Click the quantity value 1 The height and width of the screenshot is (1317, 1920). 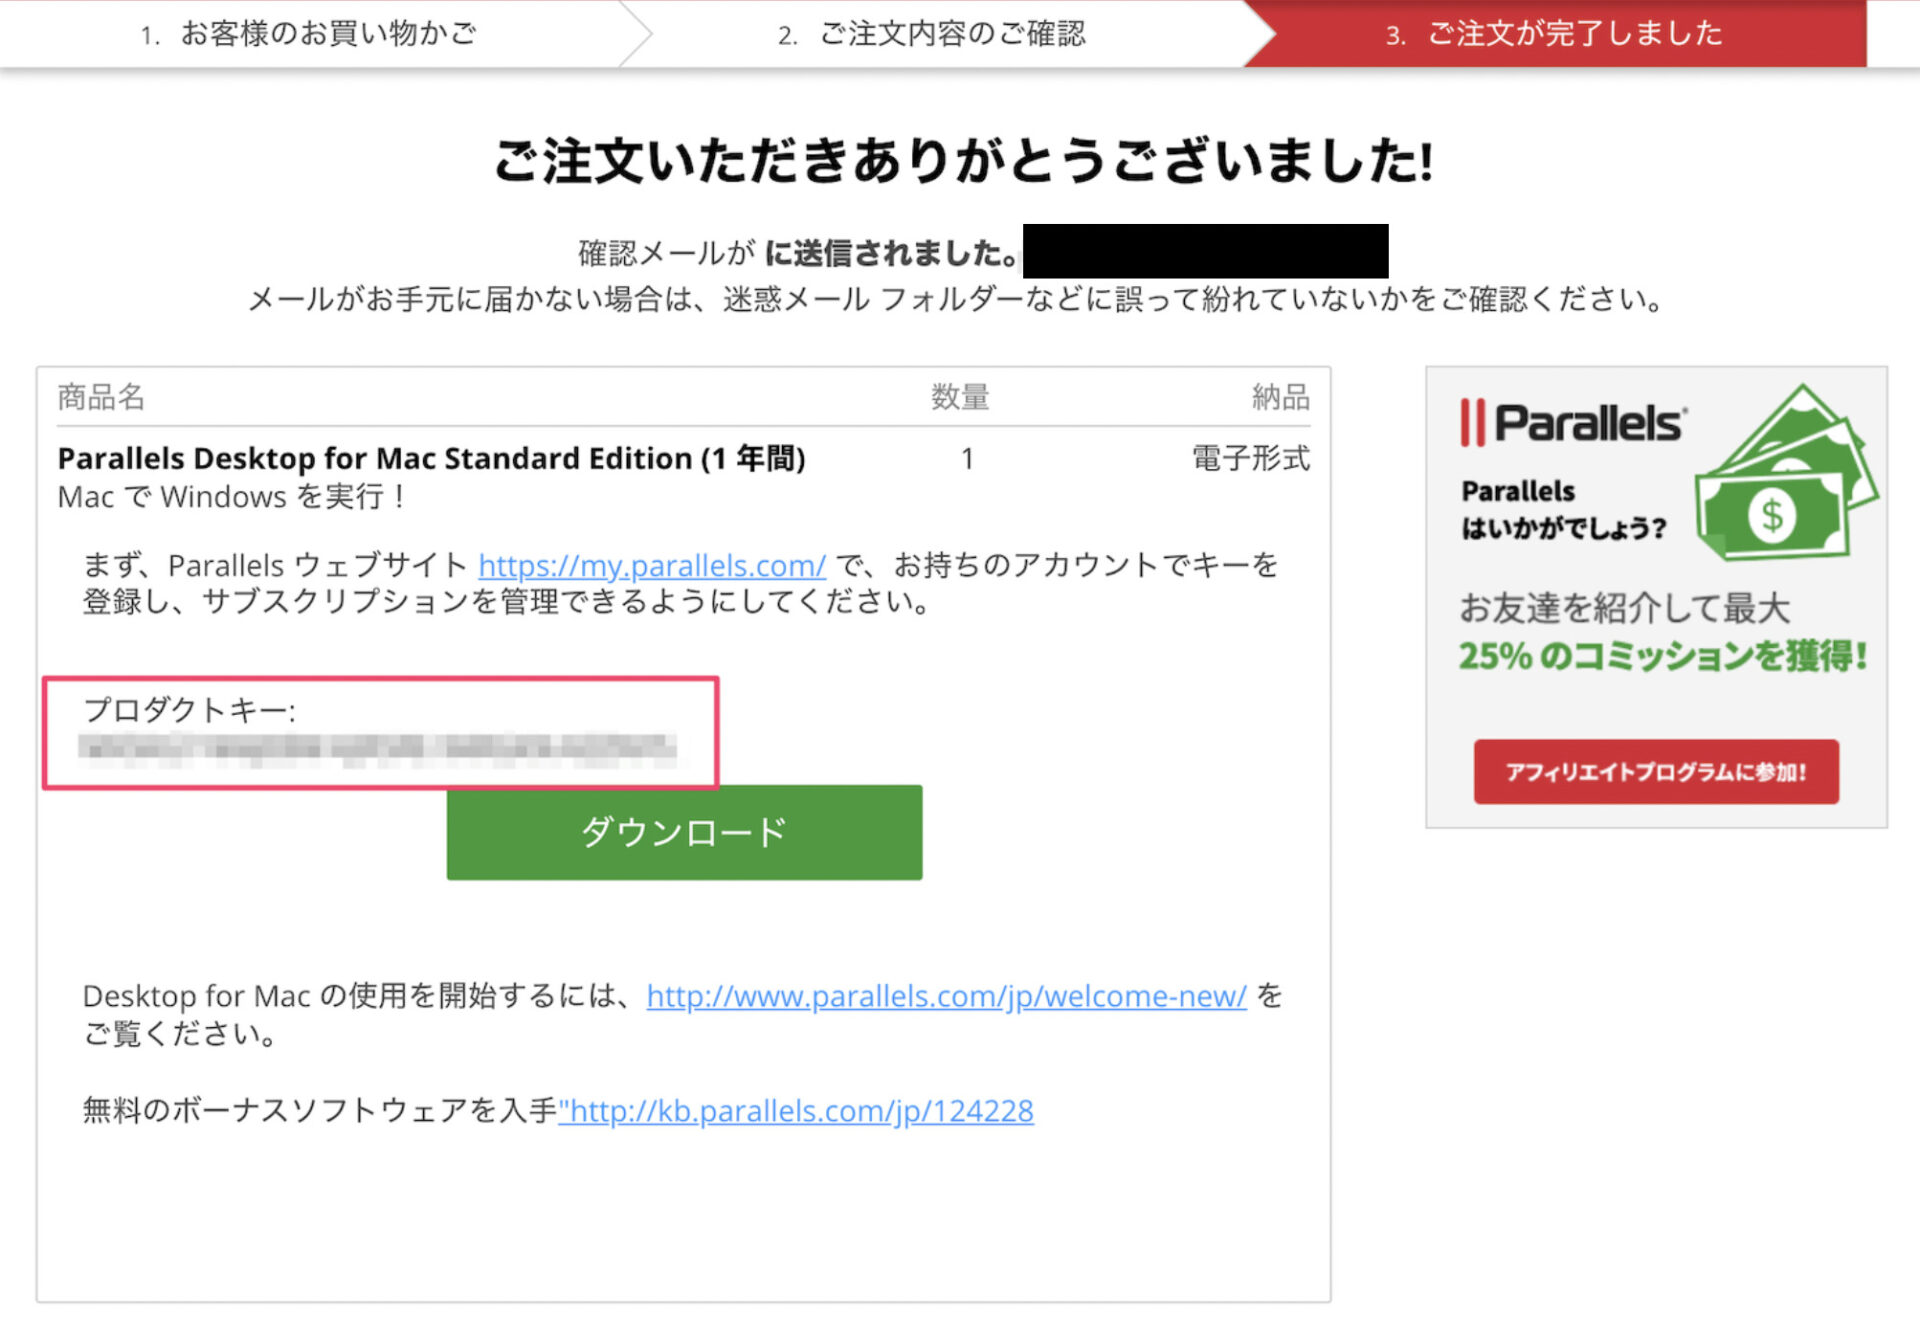967,459
